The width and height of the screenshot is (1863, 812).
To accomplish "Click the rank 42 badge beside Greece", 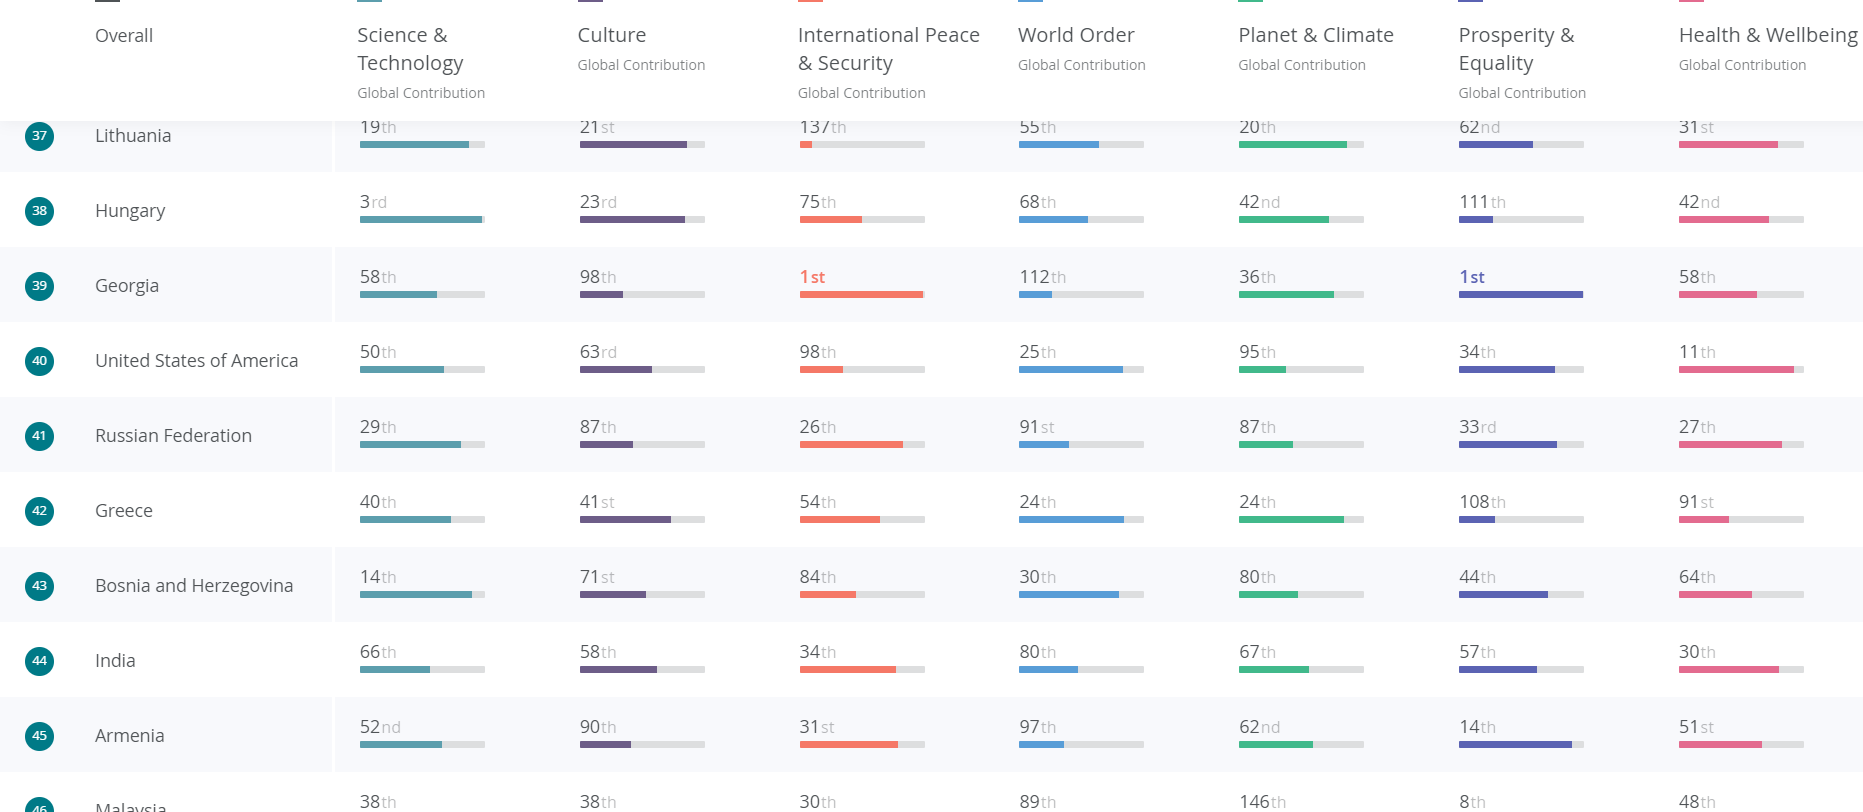I will click(x=39, y=511).
